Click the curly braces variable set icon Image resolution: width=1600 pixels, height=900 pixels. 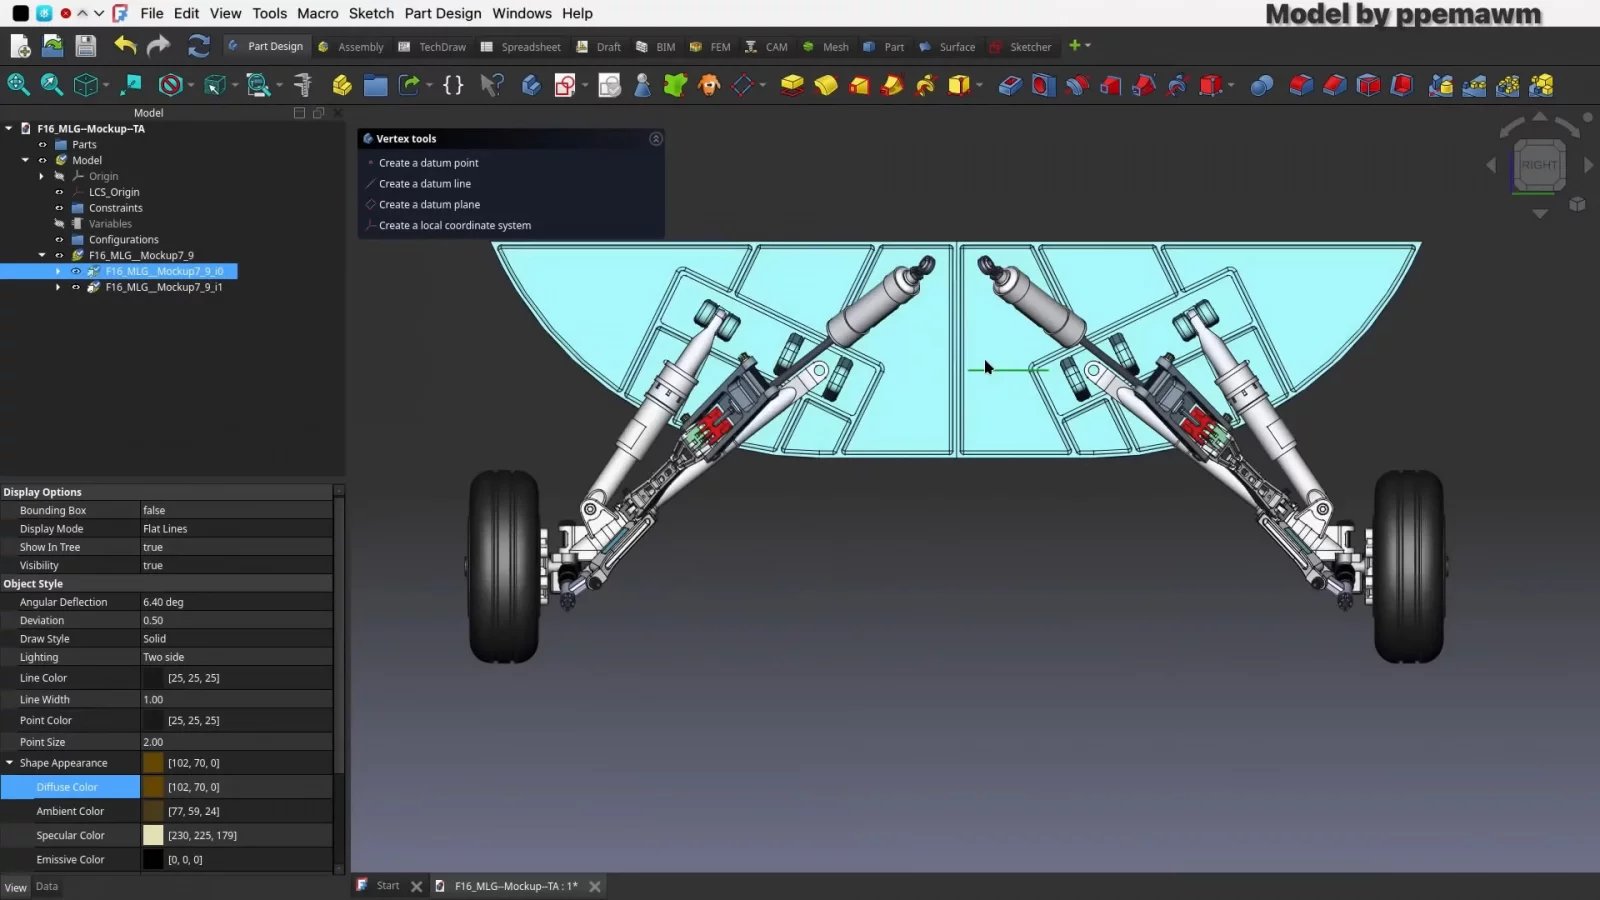[453, 85]
